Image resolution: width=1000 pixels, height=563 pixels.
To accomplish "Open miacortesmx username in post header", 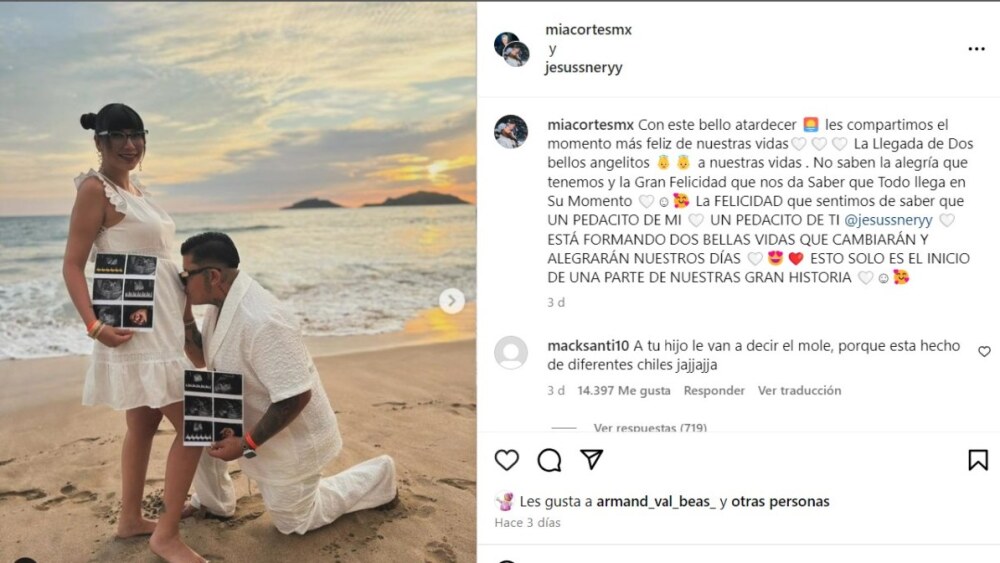I will 589,29.
